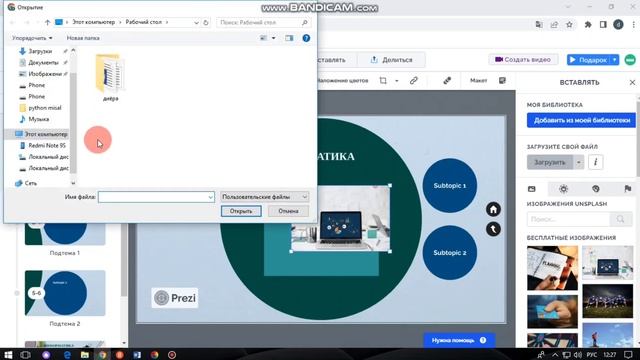This screenshot has width=640, height=360.
Task: Select the Subtopic 2 circle on canvas
Action: coord(449,253)
